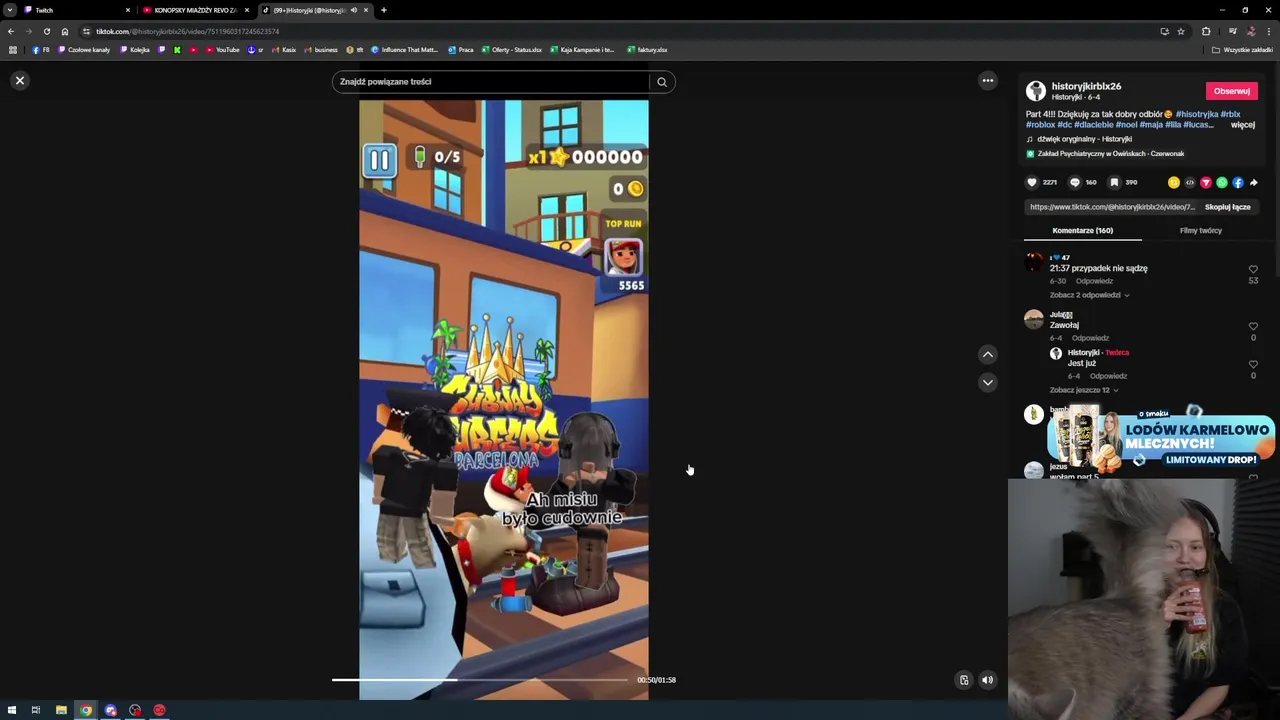This screenshot has width=1280, height=720.
Task: Open a new browser tab
Action: 384,10
